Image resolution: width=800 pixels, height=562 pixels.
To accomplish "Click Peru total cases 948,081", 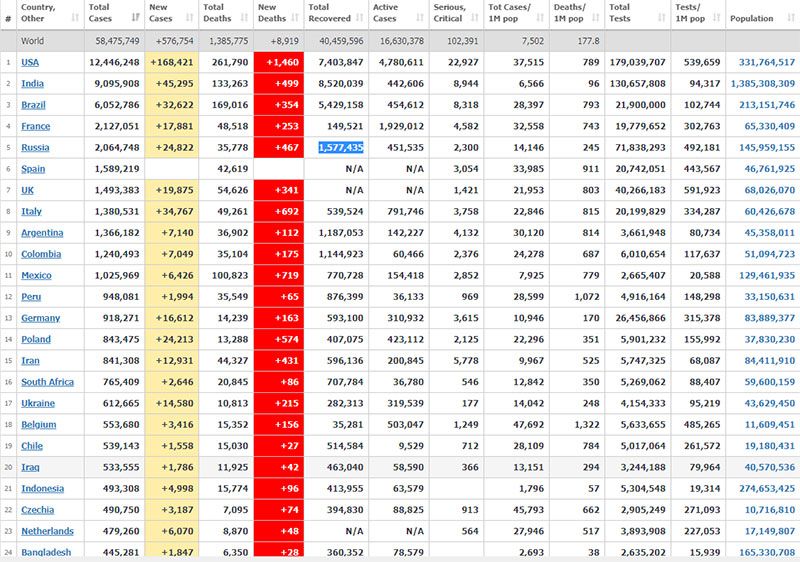I will click(x=121, y=297).
